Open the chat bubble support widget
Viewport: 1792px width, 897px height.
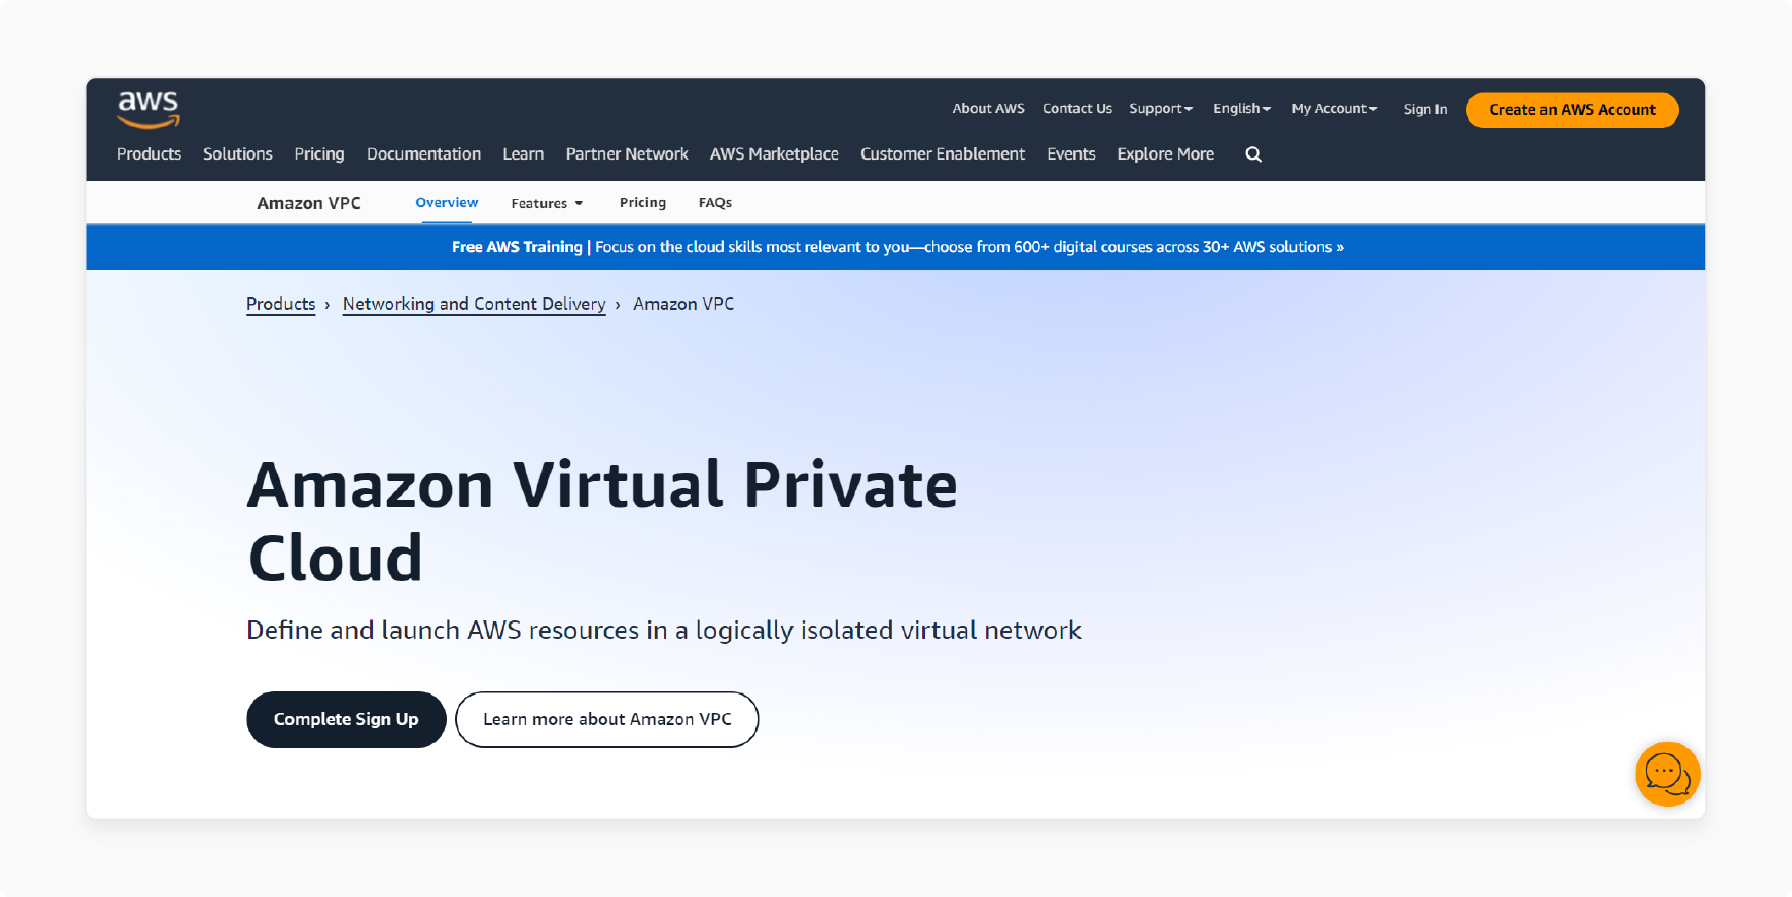tap(1667, 774)
